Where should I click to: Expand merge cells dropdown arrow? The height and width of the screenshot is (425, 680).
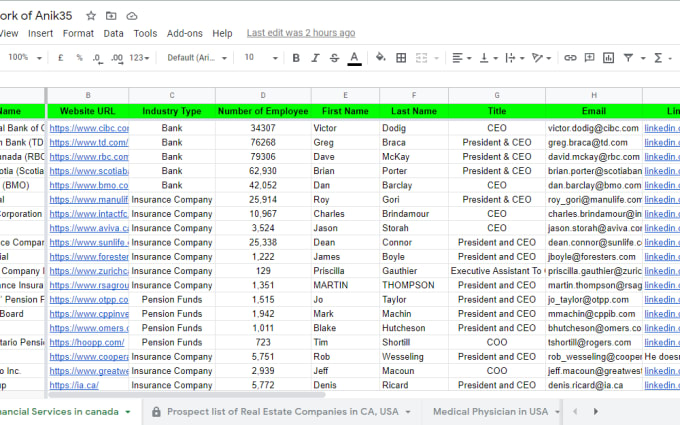pos(436,58)
